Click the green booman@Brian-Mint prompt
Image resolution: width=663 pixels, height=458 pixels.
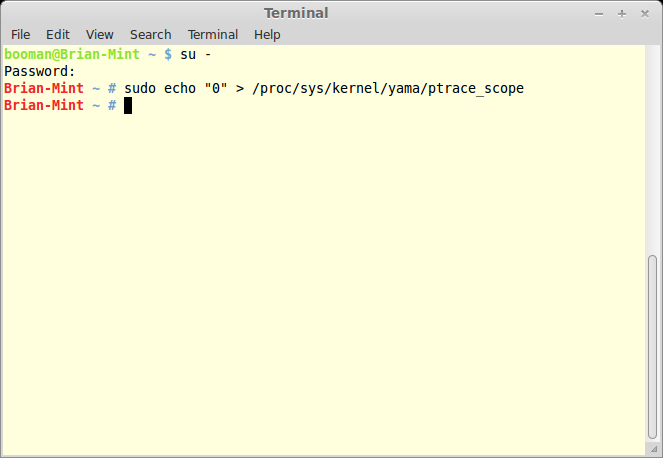(x=72, y=54)
